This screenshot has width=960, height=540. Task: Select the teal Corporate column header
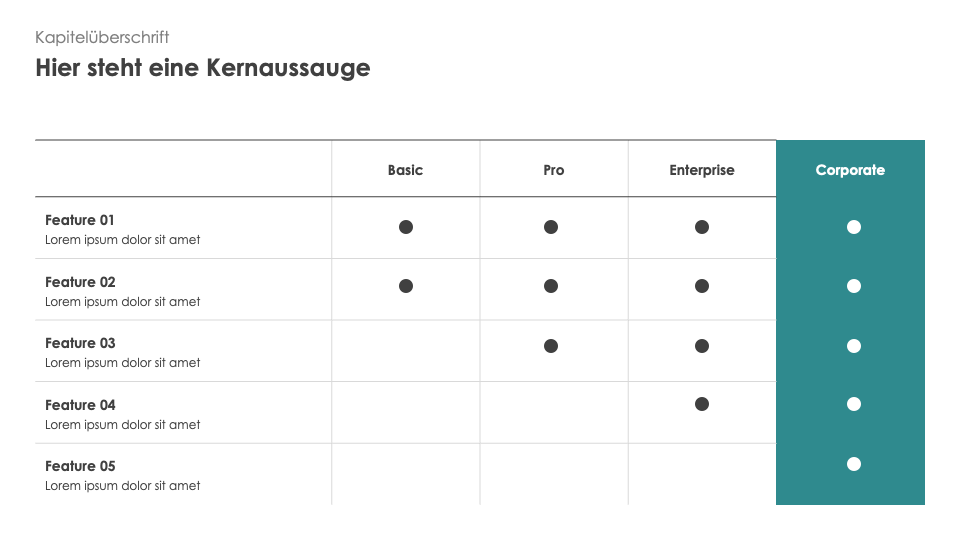click(x=850, y=170)
